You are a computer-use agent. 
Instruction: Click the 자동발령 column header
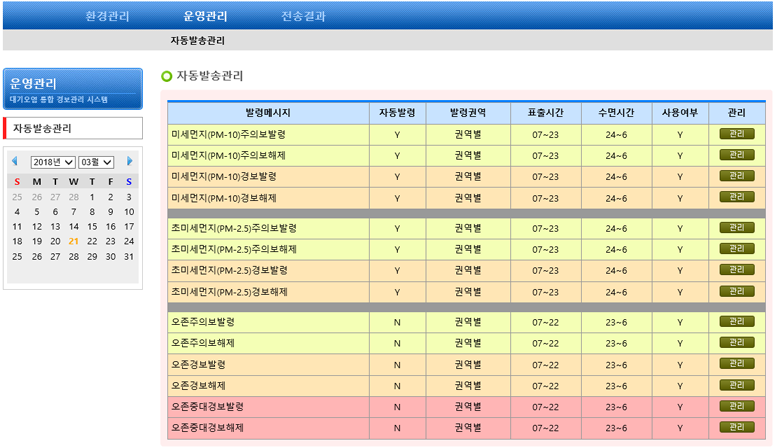(397, 113)
